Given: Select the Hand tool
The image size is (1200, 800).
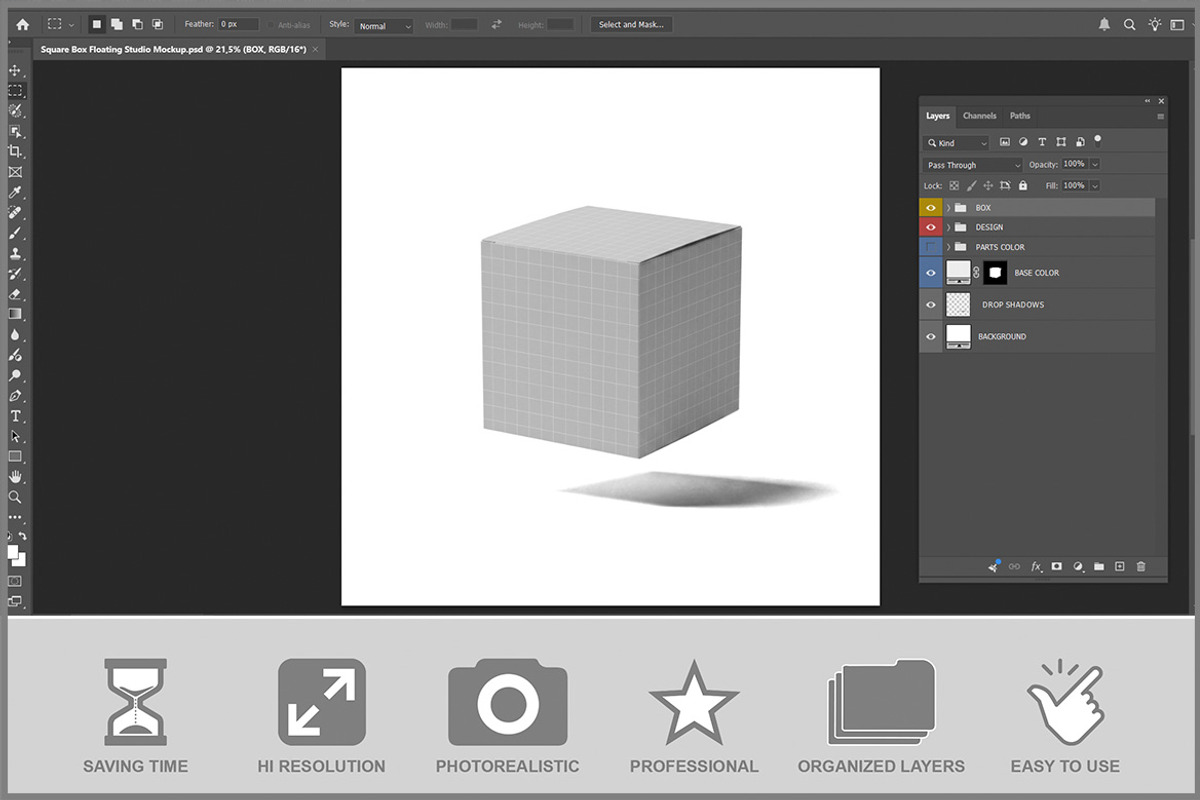Looking at the screenshot, I should pyautogui.click(x=15, y=477).
